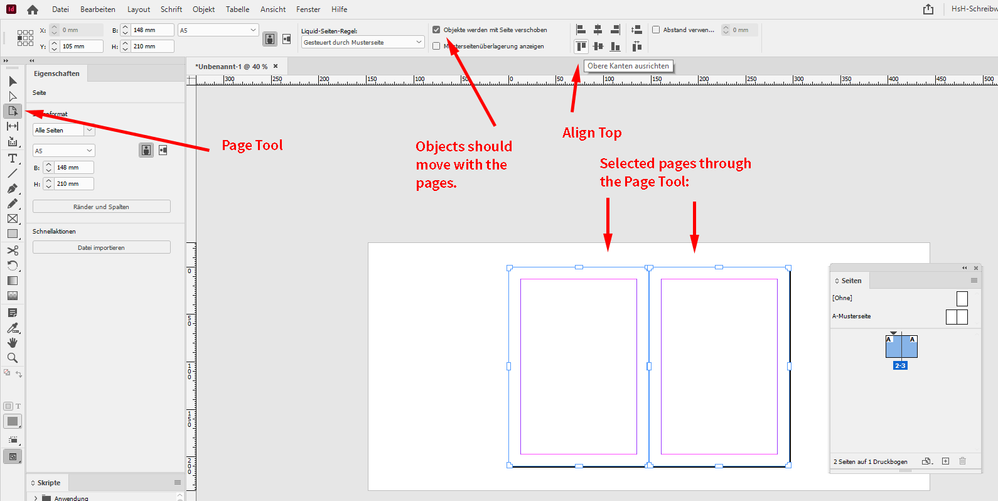Toggle formatting affects text button
The image size is (998, 501).
pos(18,406)
